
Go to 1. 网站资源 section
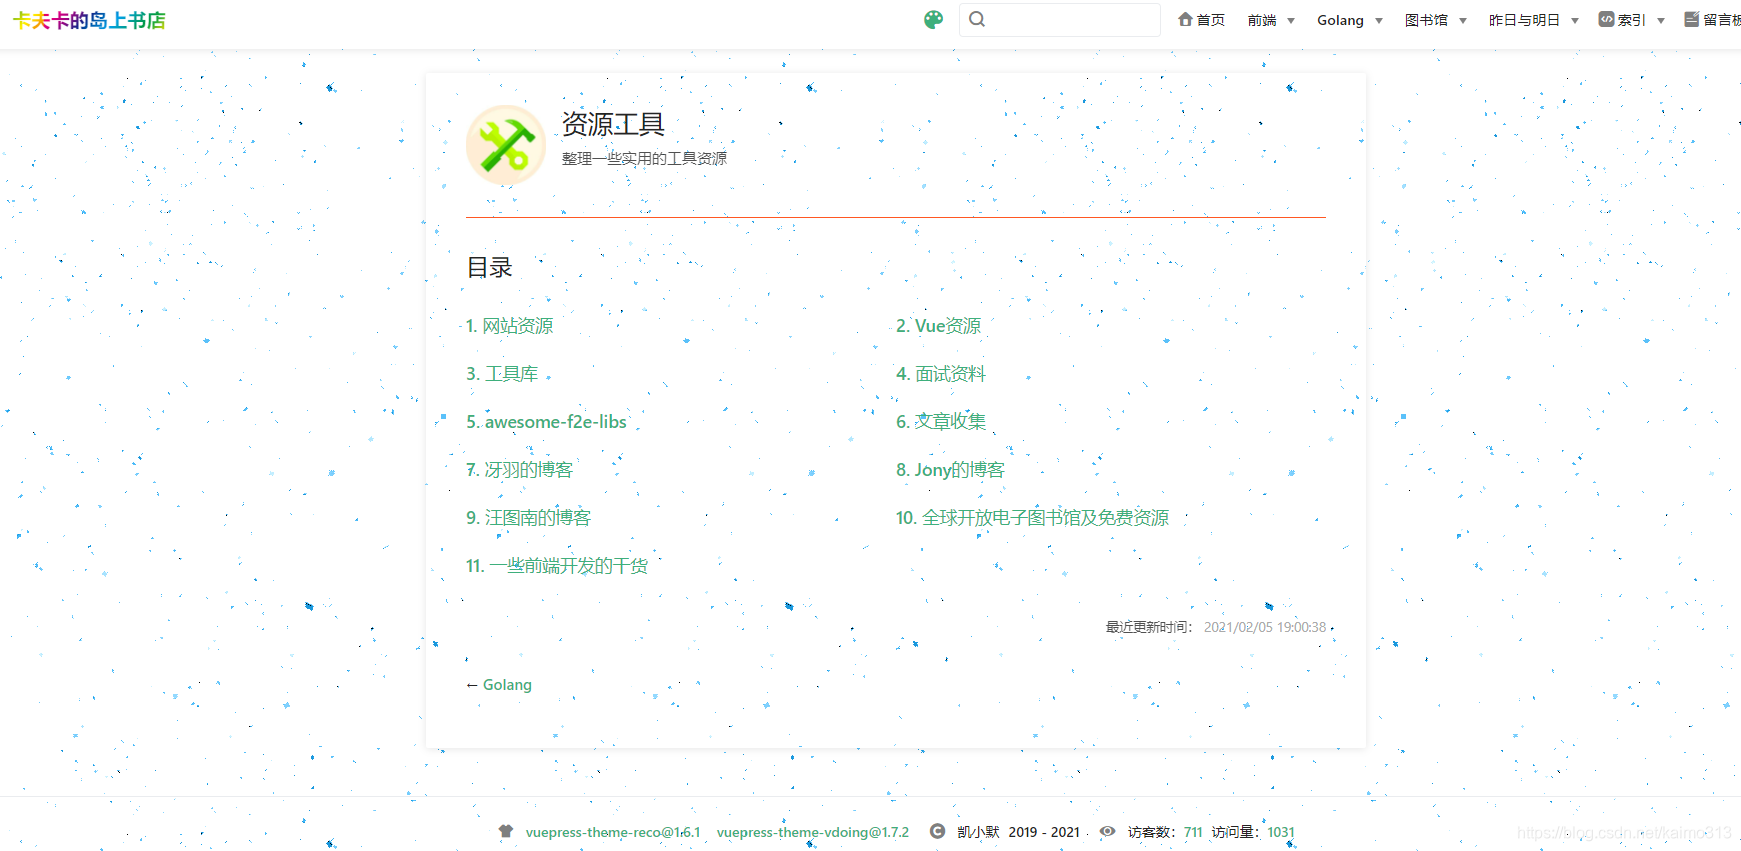tap(509, 326)
